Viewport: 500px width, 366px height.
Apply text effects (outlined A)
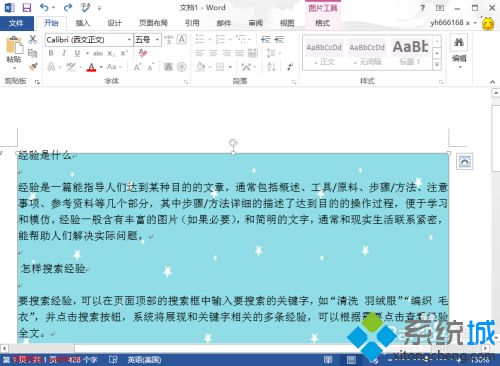51,67
